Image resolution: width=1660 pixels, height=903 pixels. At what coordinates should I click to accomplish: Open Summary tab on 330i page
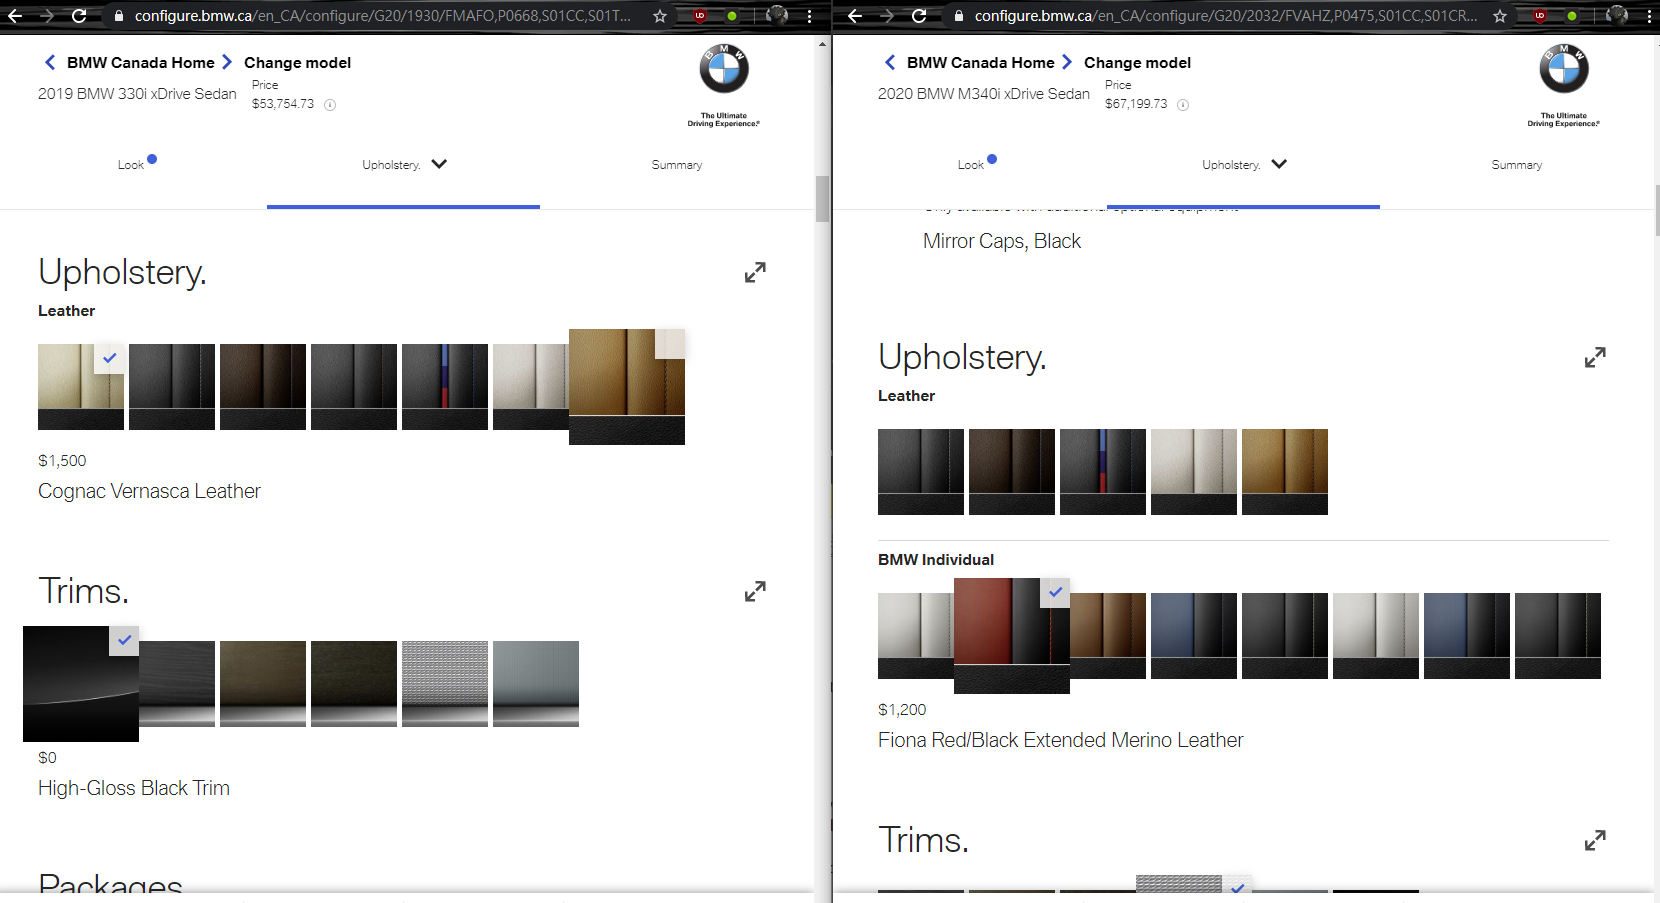(677, 165)
